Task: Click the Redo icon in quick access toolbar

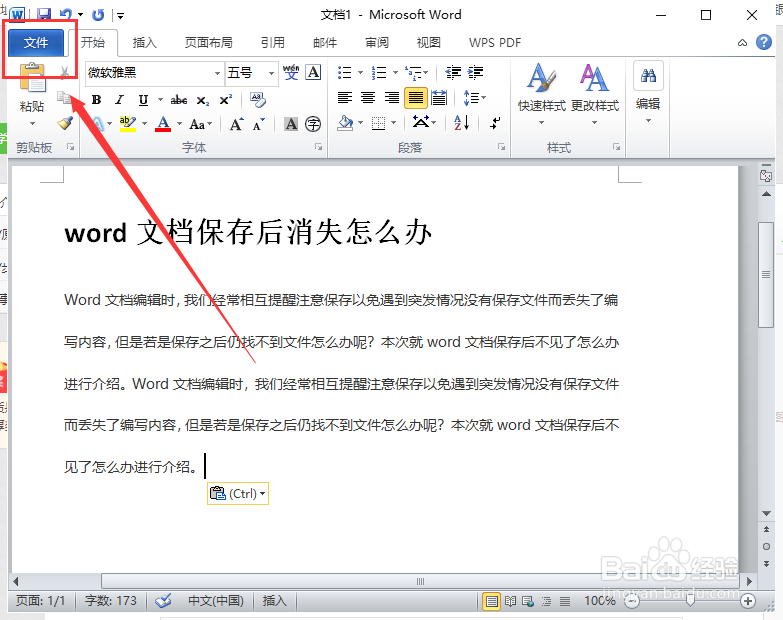Action: coord(98,14)
